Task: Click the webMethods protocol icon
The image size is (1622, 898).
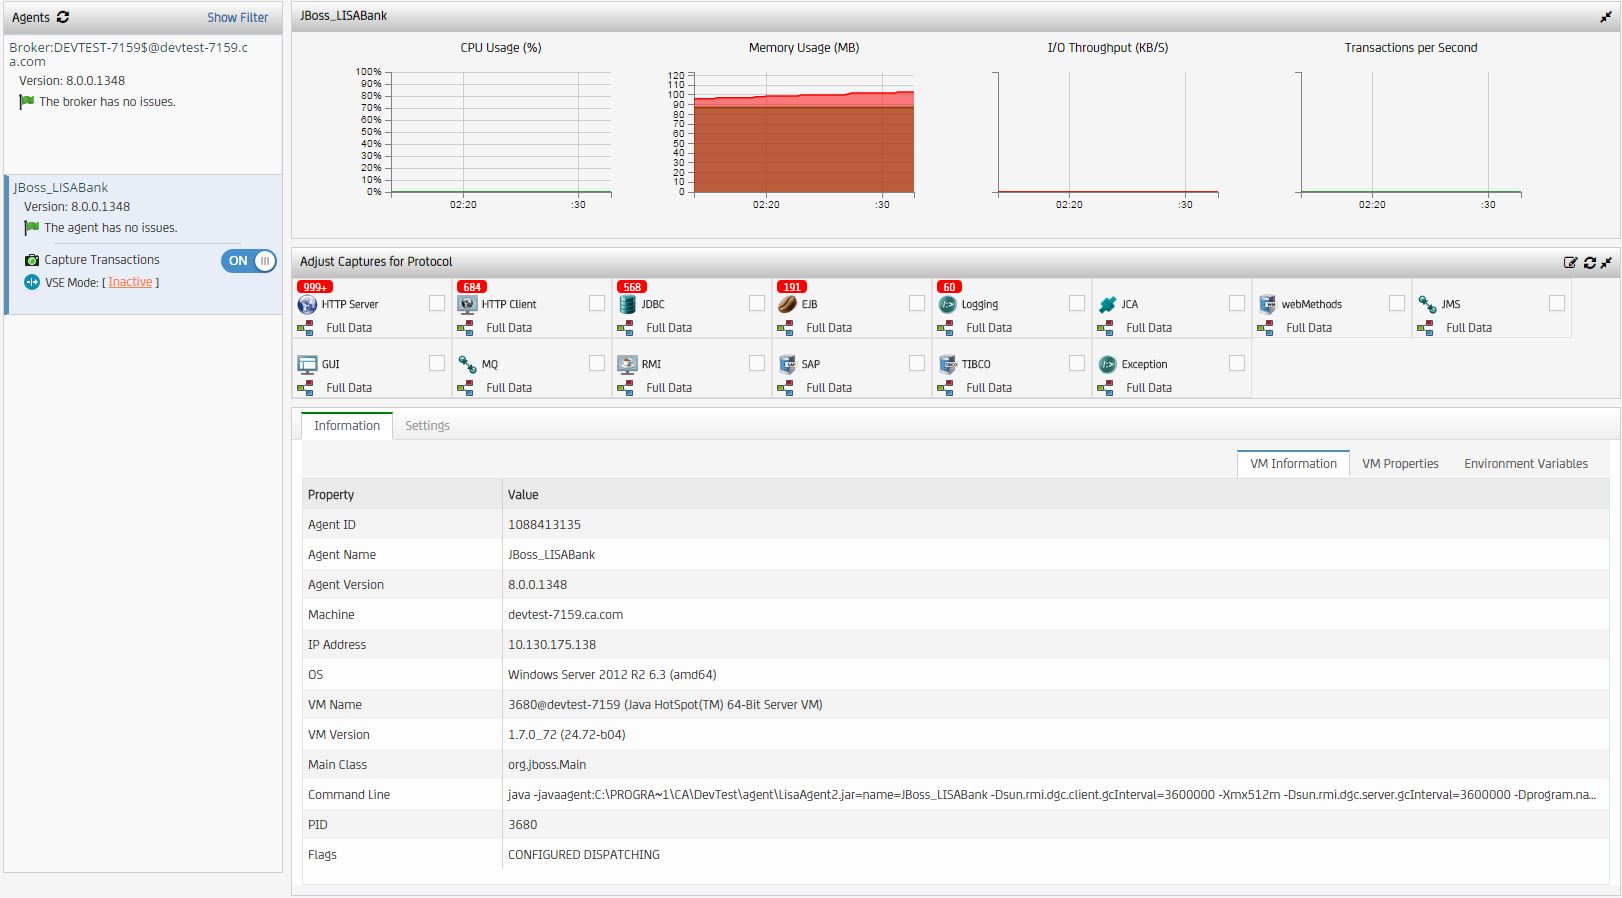Action: point(1267,304)
